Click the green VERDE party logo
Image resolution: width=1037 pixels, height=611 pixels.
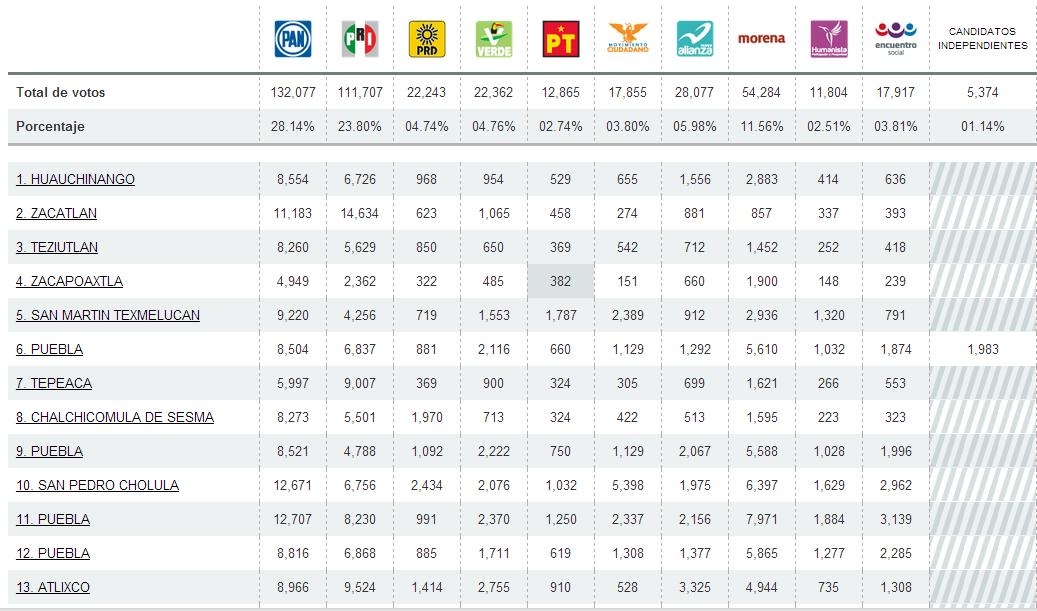coord(493,39)
